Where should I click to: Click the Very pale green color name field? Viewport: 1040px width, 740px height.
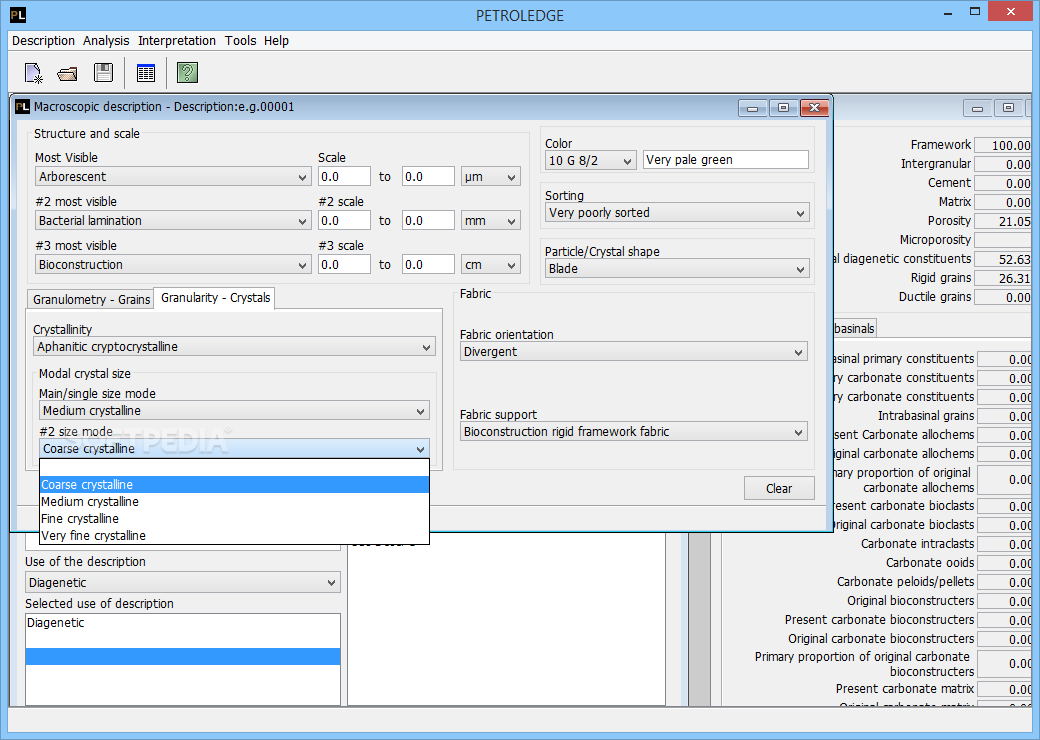coord(726,160)
